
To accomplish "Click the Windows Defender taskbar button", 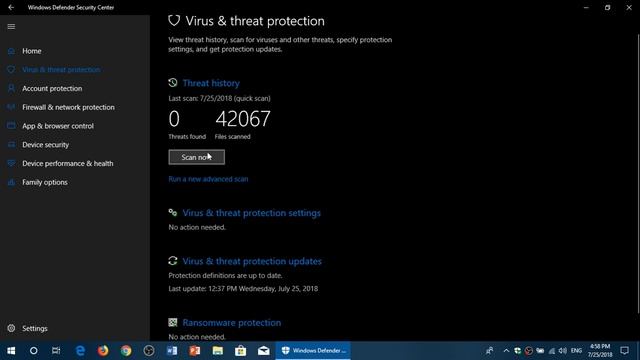I will (313, 351).
